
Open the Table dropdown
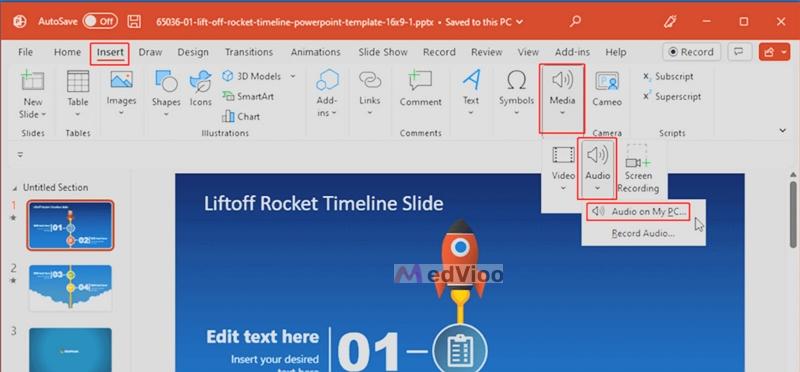point(78,94)
